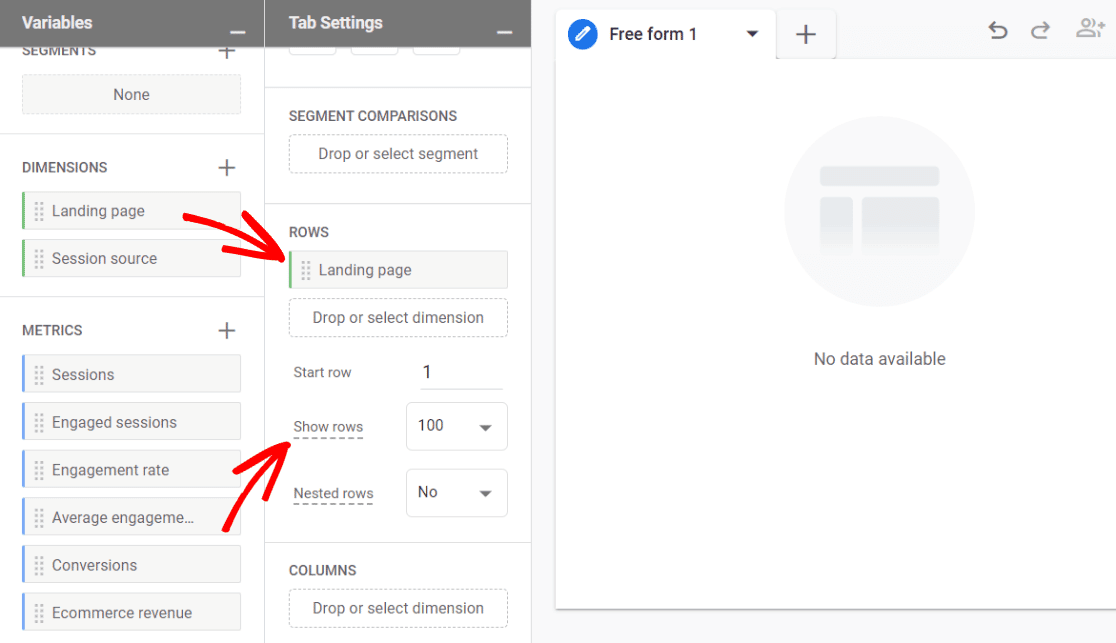Undo the last change
Image resolution: width=1116 pixels, height=643 pixels.
click(x=997, y=30)
